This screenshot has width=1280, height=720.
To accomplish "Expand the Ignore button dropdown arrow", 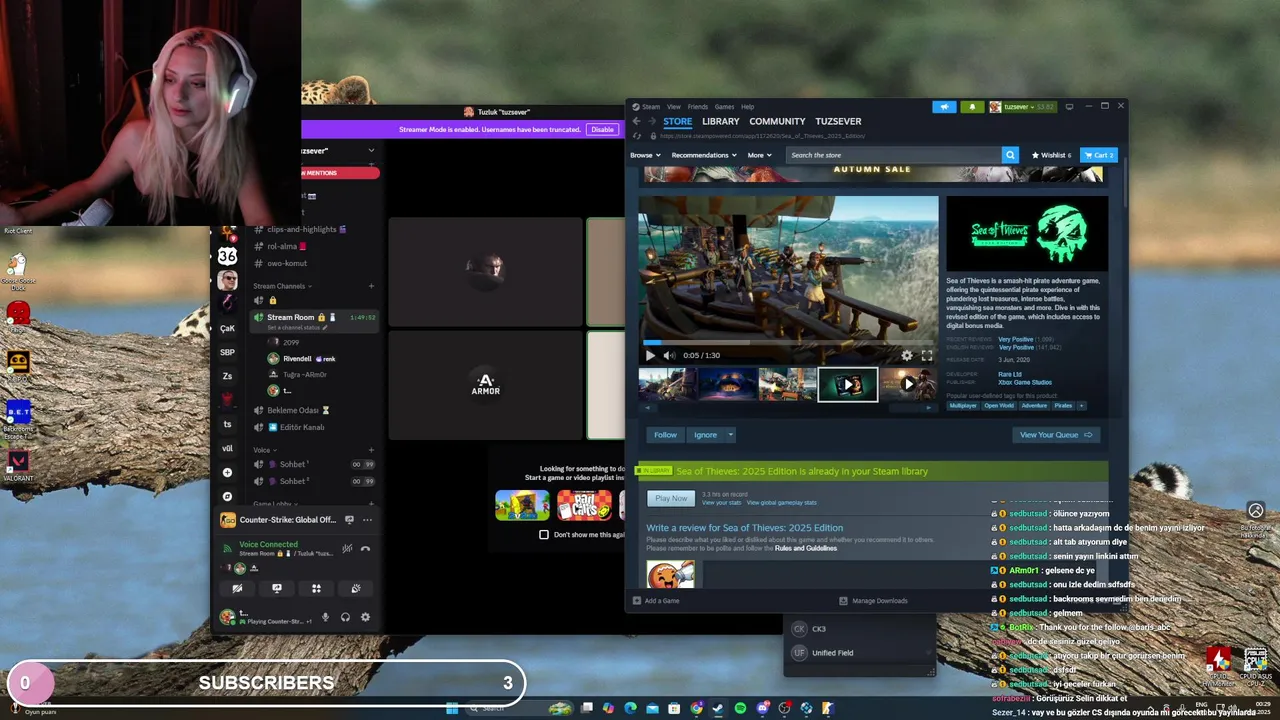I will pyautogui.click(x=731, y=435).
